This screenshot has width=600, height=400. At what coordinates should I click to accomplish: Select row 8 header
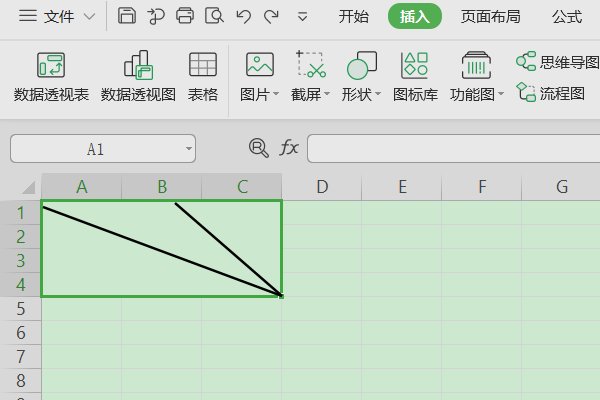(21, 381)
